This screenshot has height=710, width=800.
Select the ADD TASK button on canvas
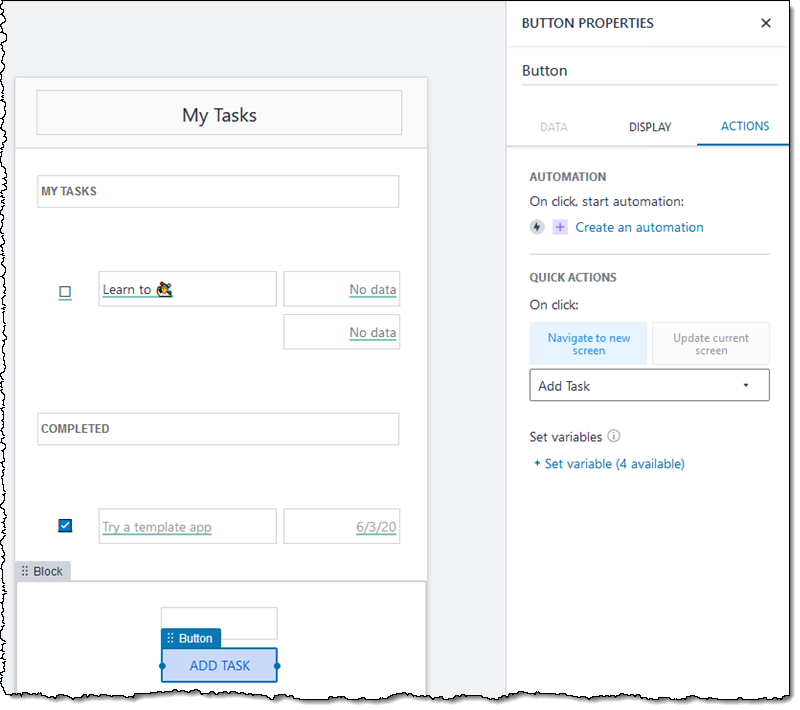click(x=219, y=666)
